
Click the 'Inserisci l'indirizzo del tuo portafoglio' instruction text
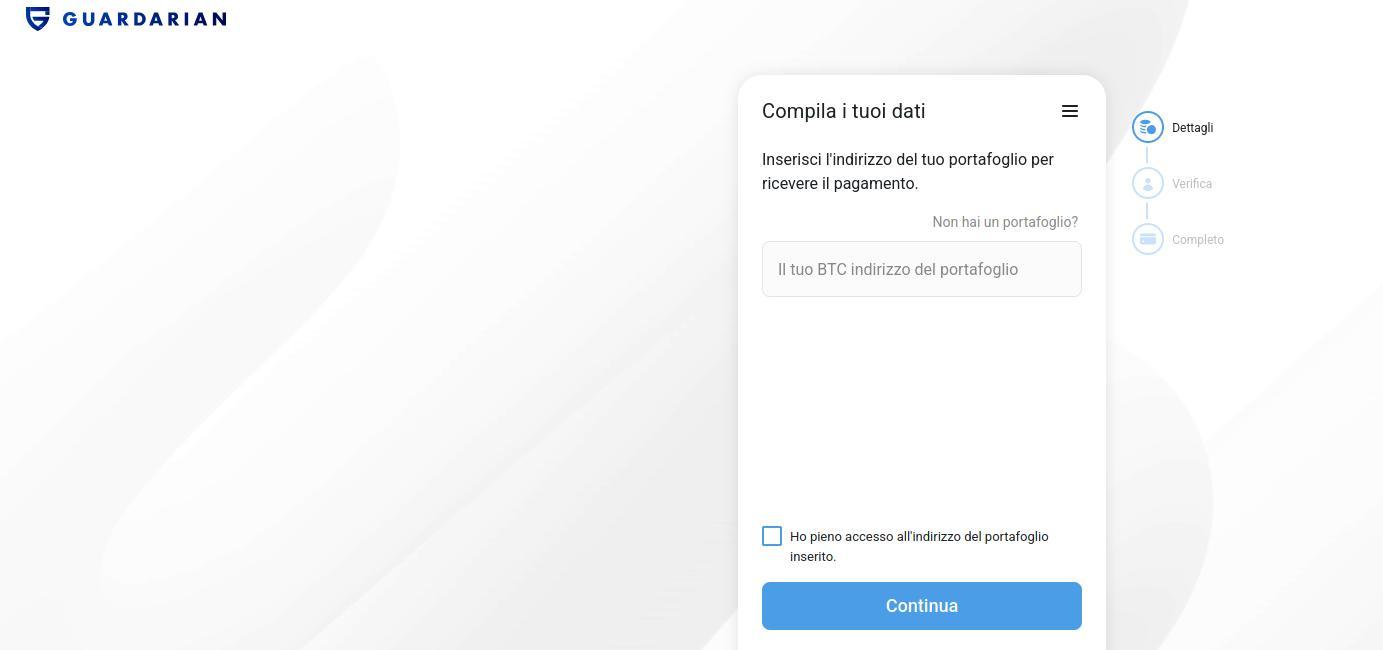tap(908, 171)
